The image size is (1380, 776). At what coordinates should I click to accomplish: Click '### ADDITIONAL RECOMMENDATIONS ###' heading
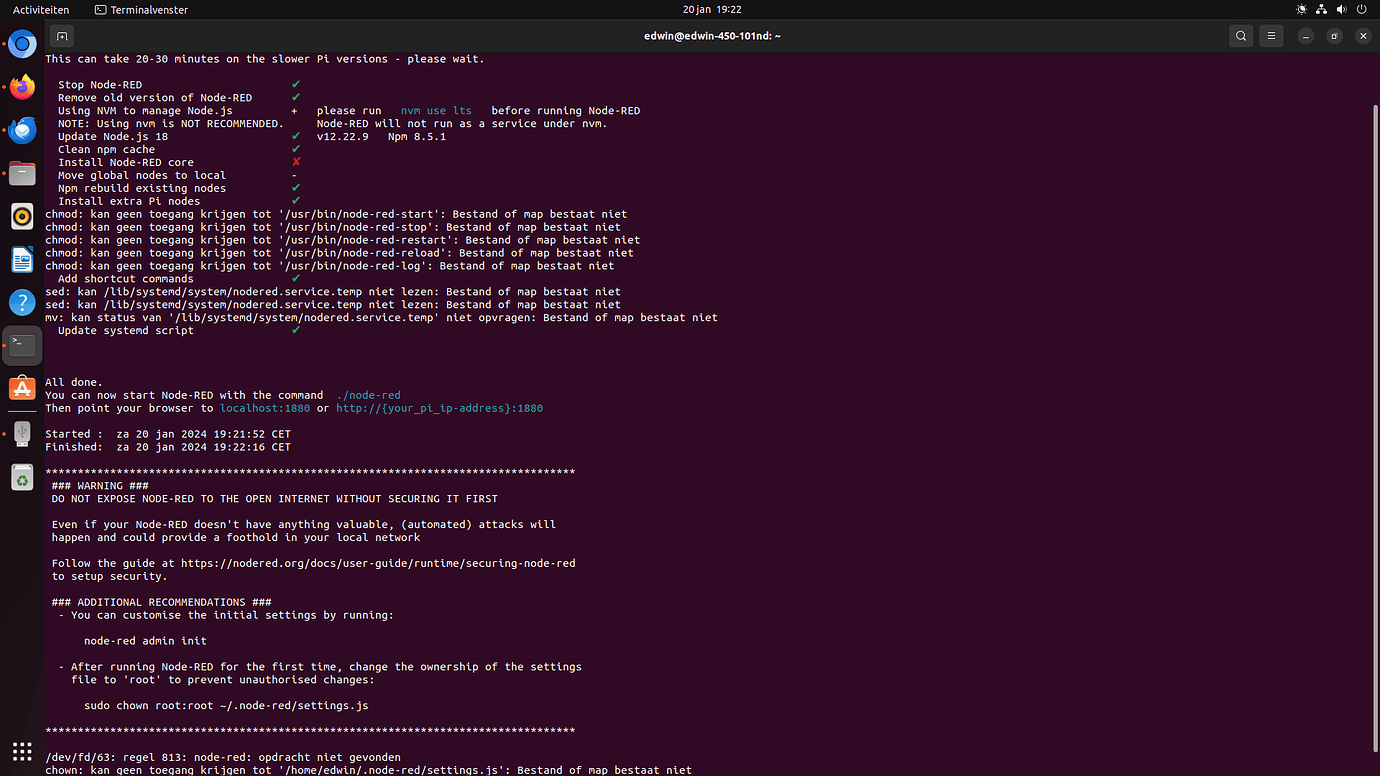(x=162, y=602)
